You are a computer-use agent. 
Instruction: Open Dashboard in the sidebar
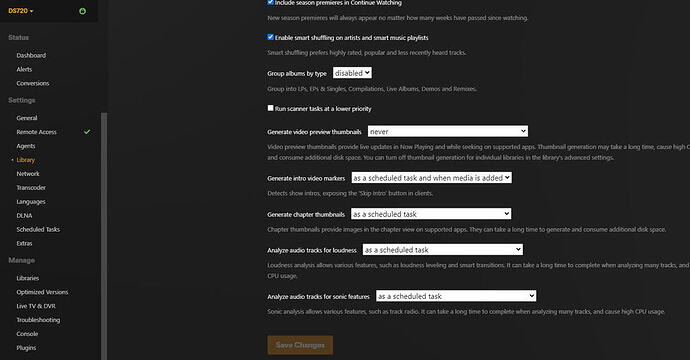[31, 55]
